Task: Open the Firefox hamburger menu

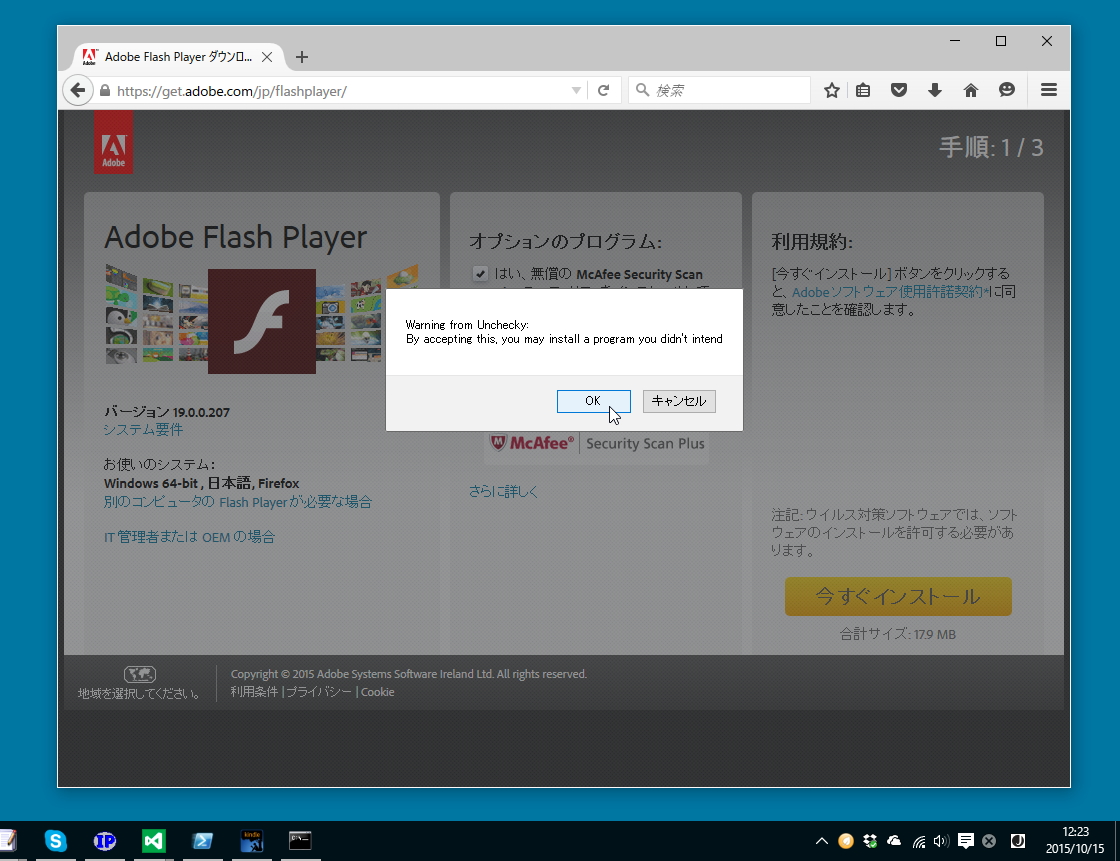Action: coord(1049,90)
